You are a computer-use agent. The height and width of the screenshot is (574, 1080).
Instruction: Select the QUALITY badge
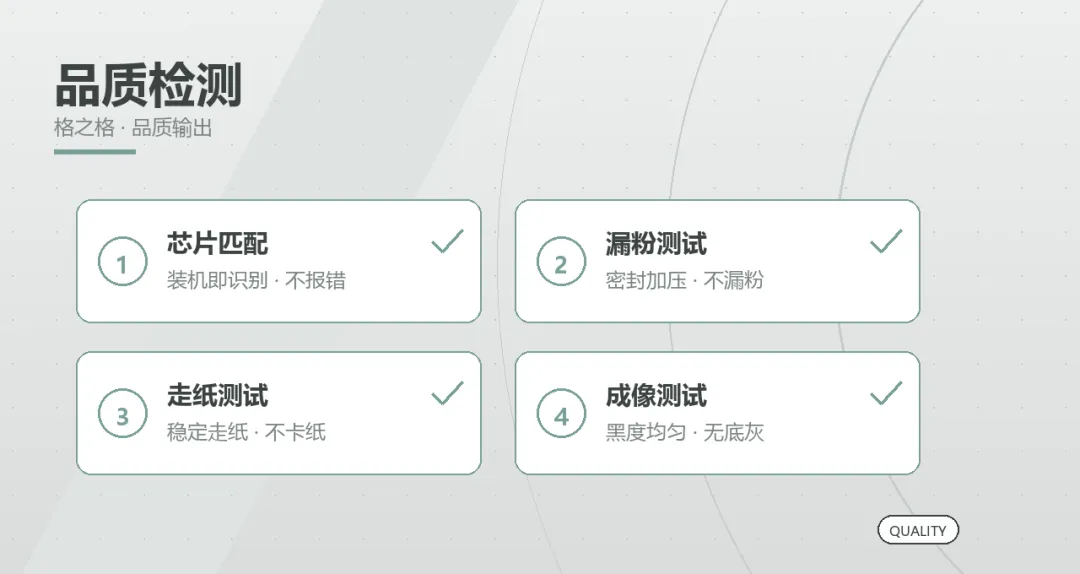click(x=917, y=530)
